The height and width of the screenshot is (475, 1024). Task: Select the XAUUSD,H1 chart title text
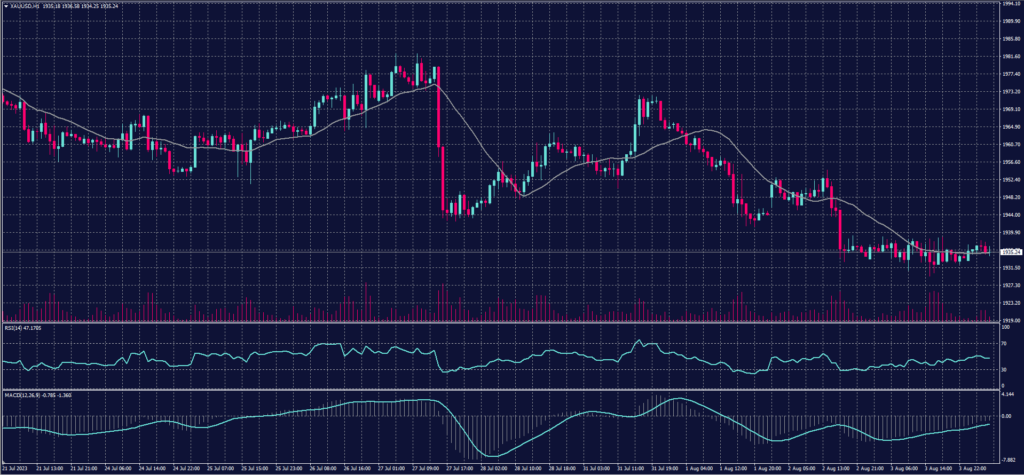coord(23,4)
